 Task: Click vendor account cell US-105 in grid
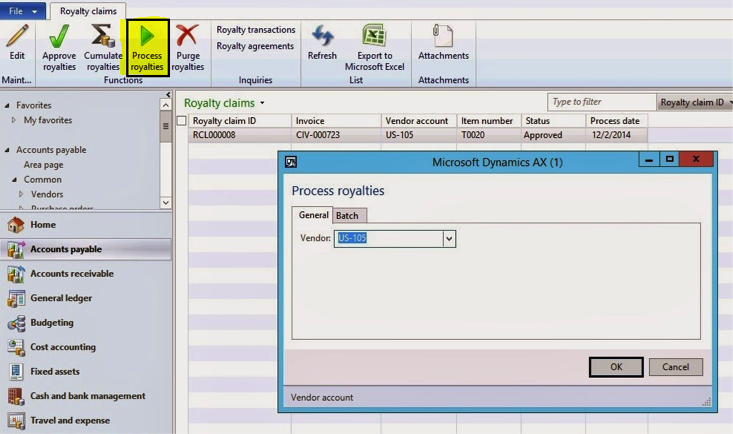[419, 135]
